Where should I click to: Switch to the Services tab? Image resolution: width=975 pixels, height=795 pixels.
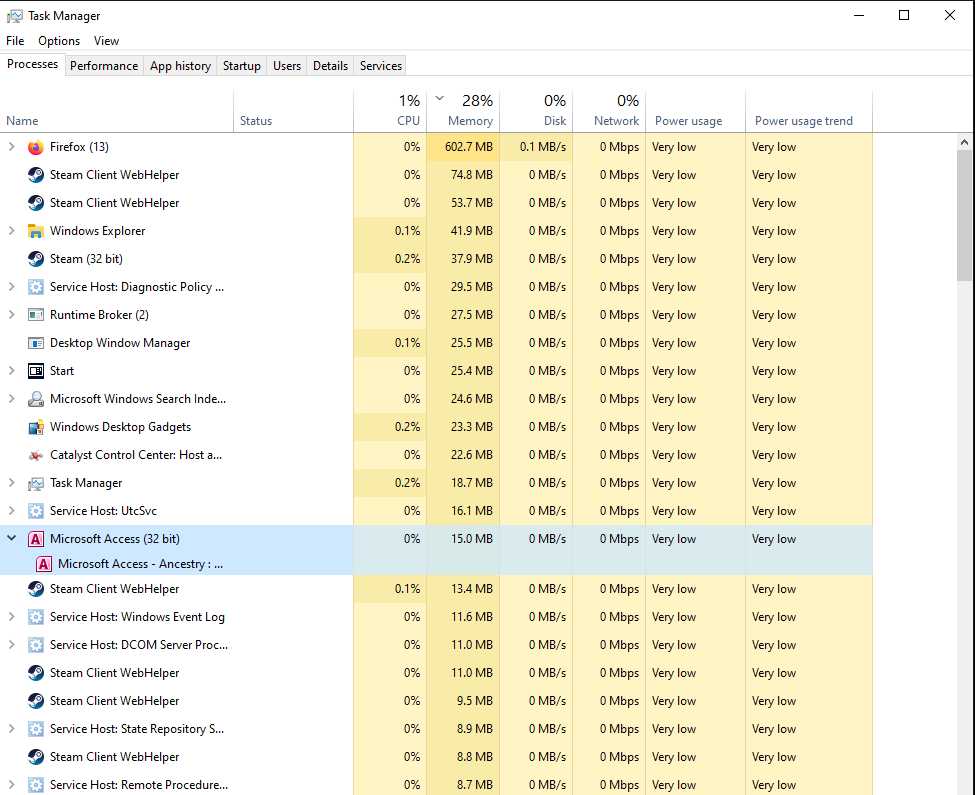pyautogui.click(x=381, y=66)
